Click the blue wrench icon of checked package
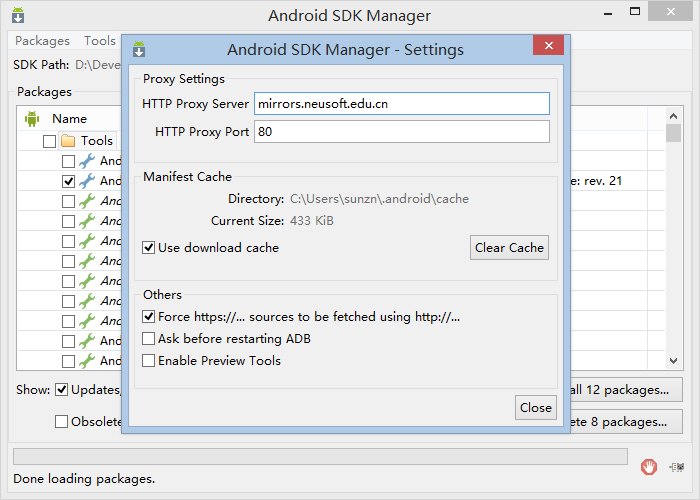 tap(87, 181)
